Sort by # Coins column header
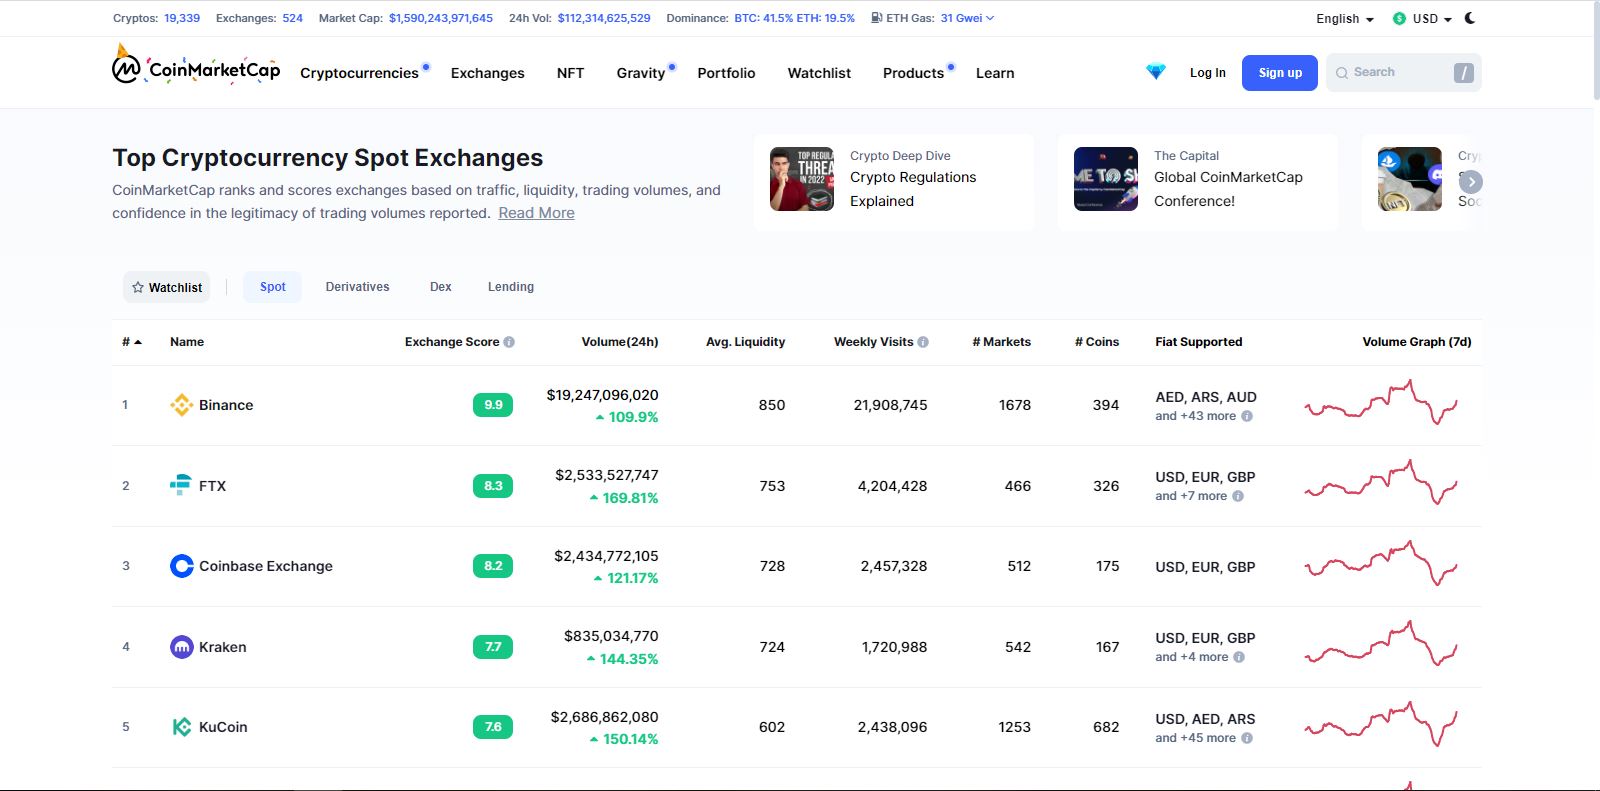Screen dimensions: 1600x791 (x=1097, y=342)
